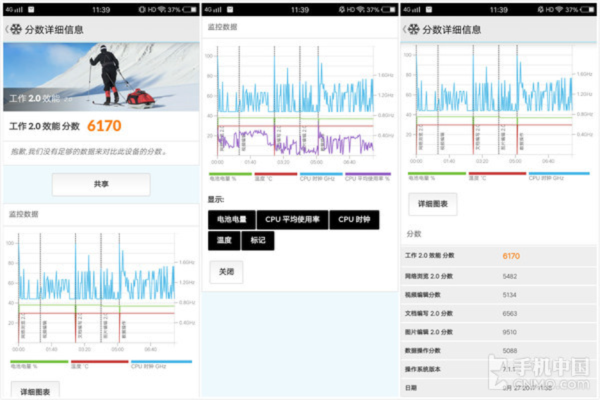Tap blue CPU clock legend in middle chart
This screenshot has width=600, height=400.
321,176
